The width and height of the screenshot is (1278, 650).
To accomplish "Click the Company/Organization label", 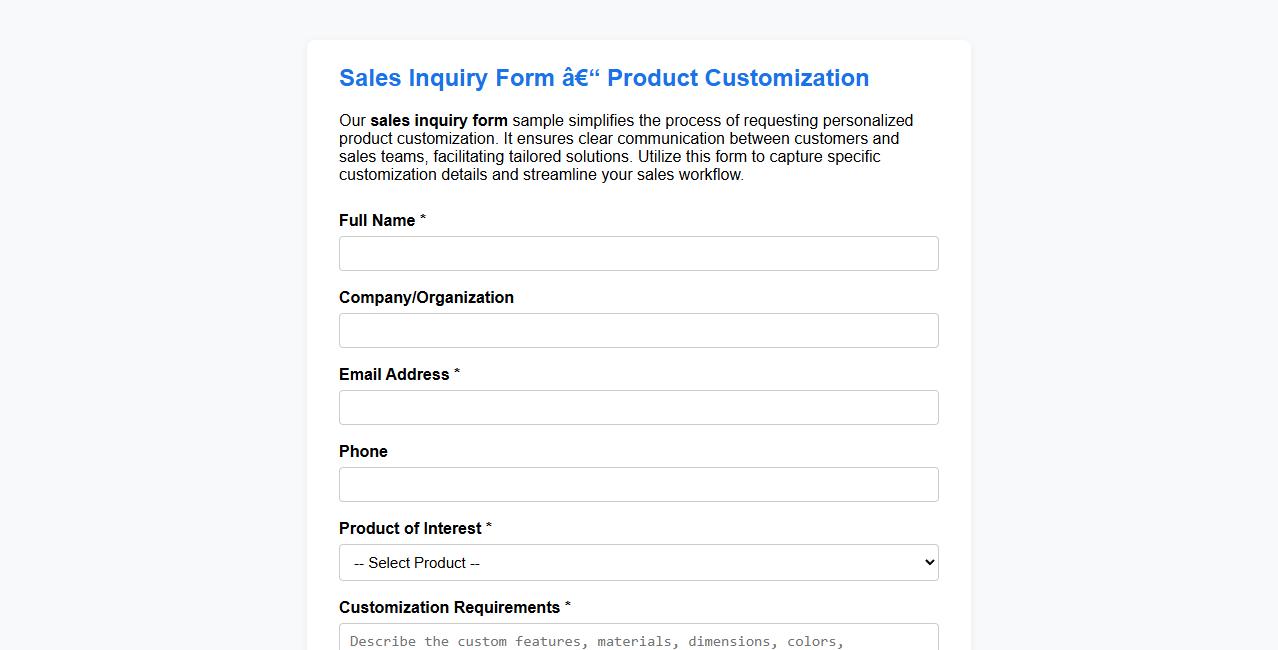I will (426, 297).
